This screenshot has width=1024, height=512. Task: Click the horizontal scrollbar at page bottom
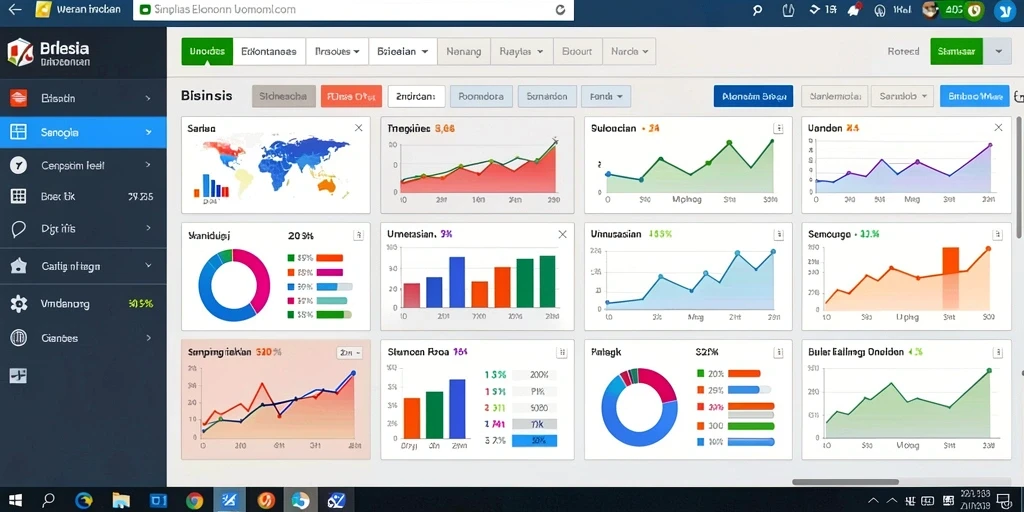[x=845, y=482]
